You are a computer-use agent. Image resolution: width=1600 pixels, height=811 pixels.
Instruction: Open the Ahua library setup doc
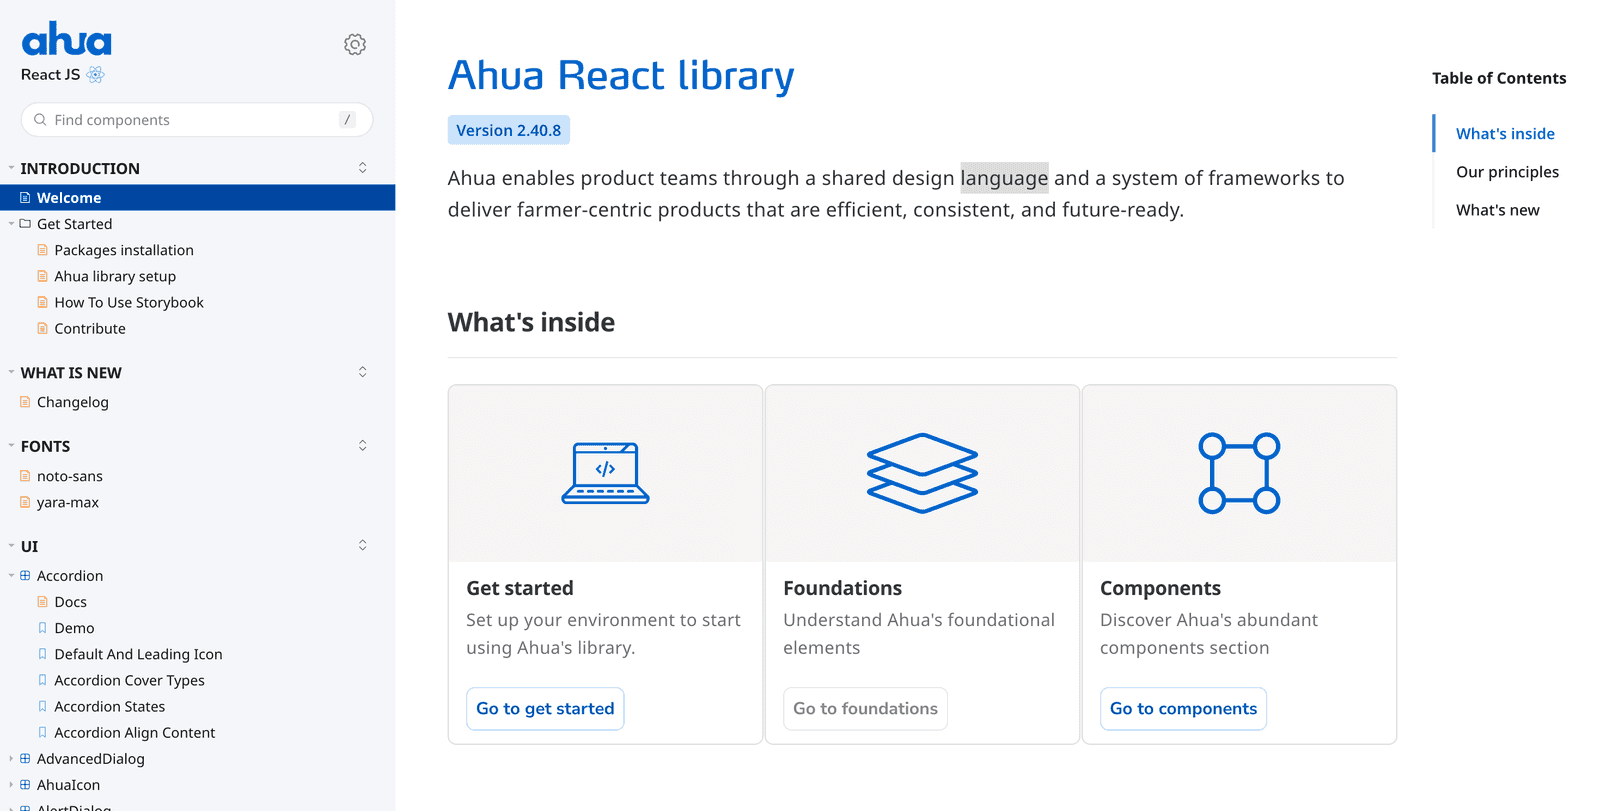(115, 276)
